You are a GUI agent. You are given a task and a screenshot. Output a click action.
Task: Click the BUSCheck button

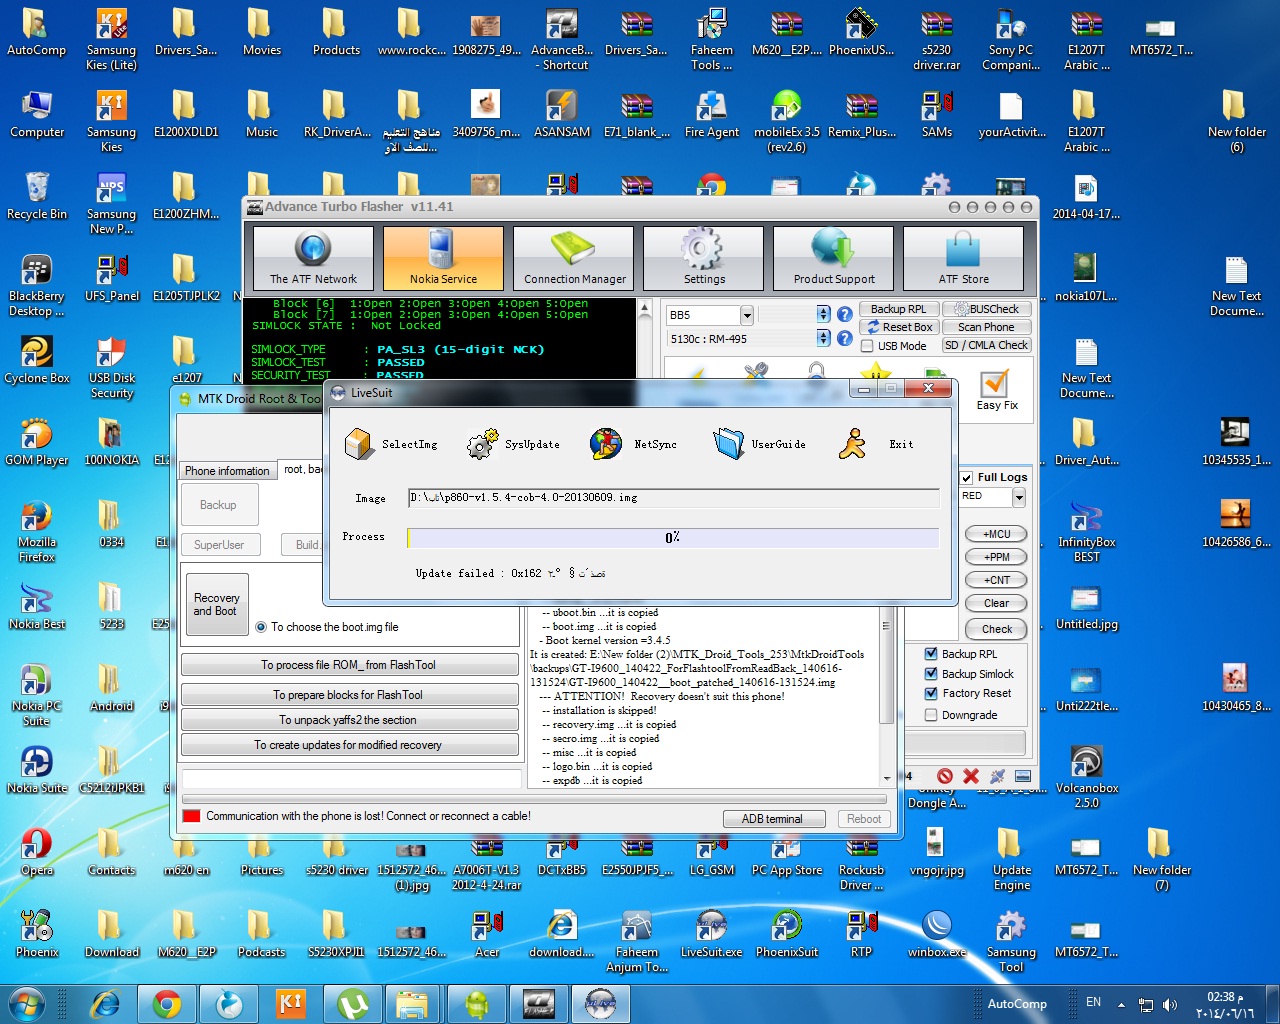(x=986, y=309)
